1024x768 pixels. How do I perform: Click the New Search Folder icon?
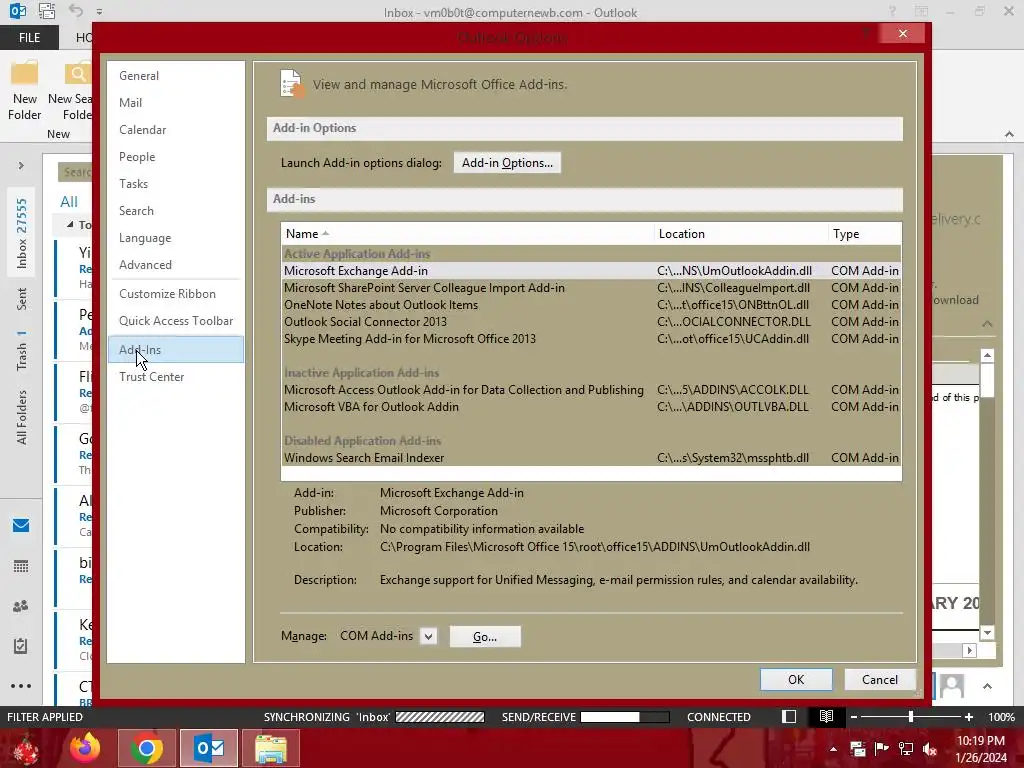click(77, 73)
